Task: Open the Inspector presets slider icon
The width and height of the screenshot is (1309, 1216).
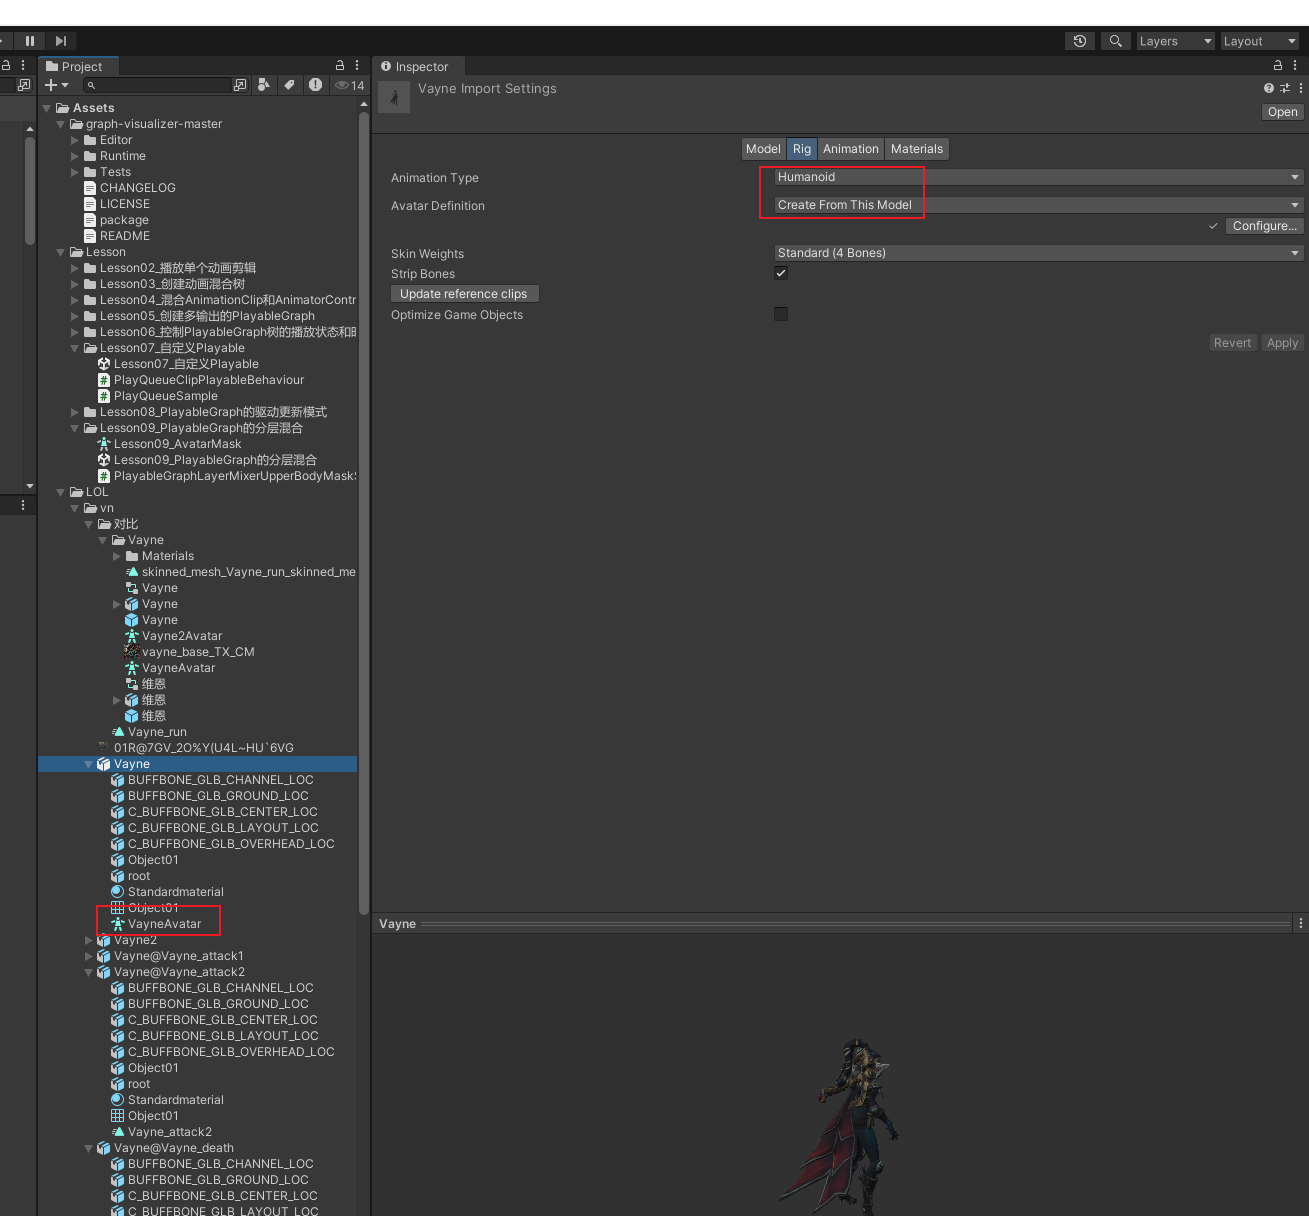Action: point(1285,88)
